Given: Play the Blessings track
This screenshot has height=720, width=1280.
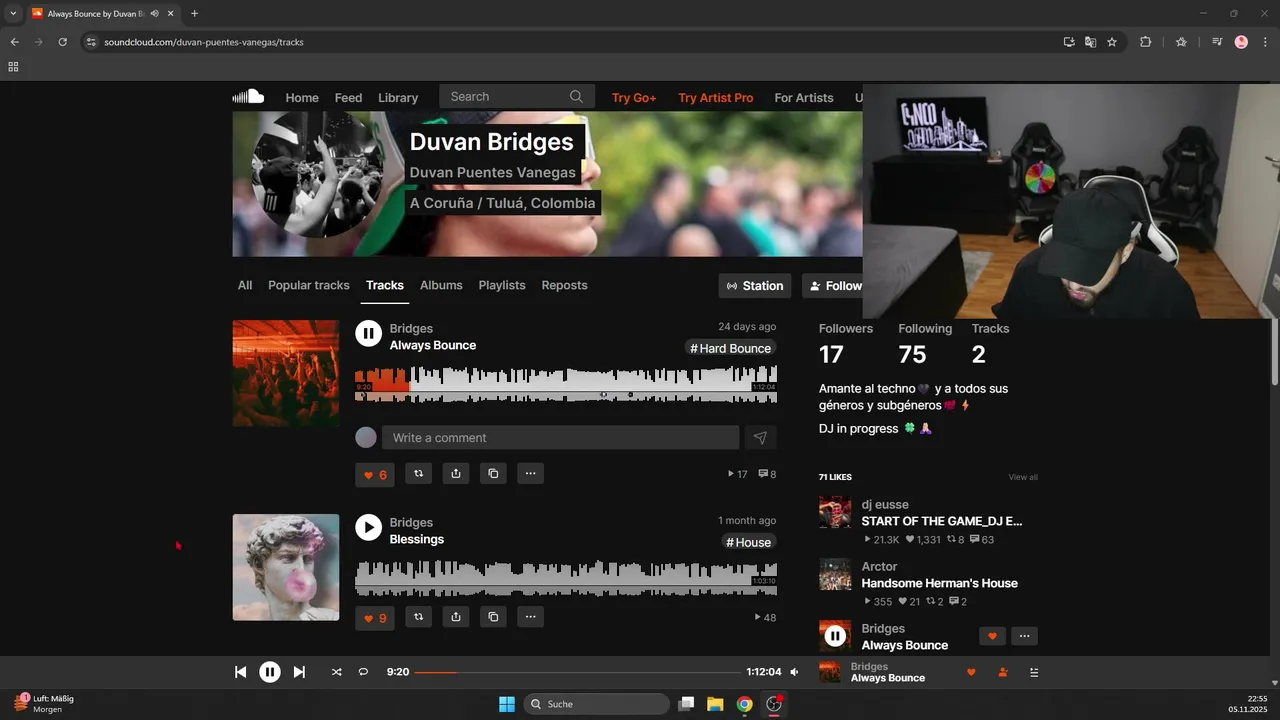Looking at the screenshot, I should tap(368, 527).
